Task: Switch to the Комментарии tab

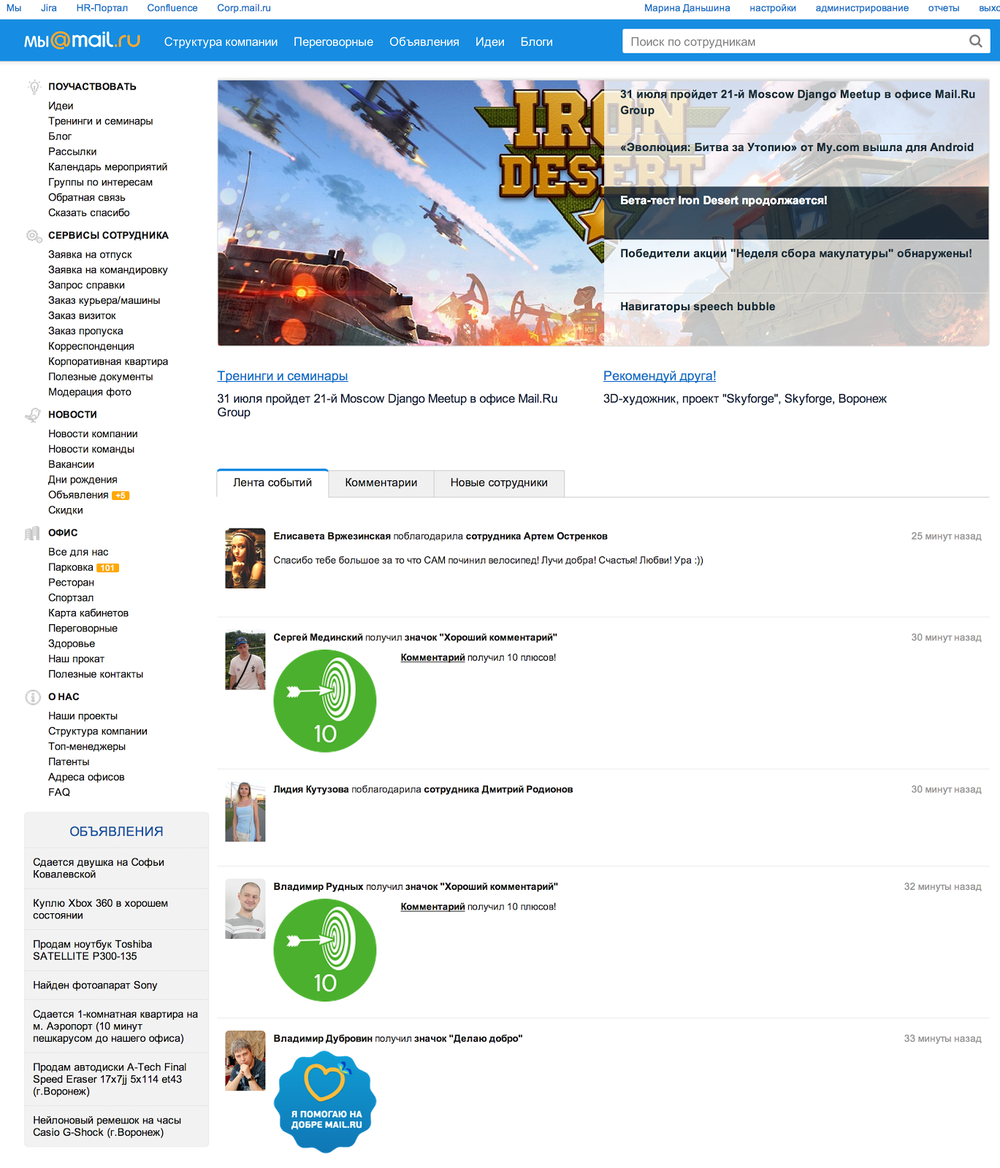Action: (x=381, y=483)
